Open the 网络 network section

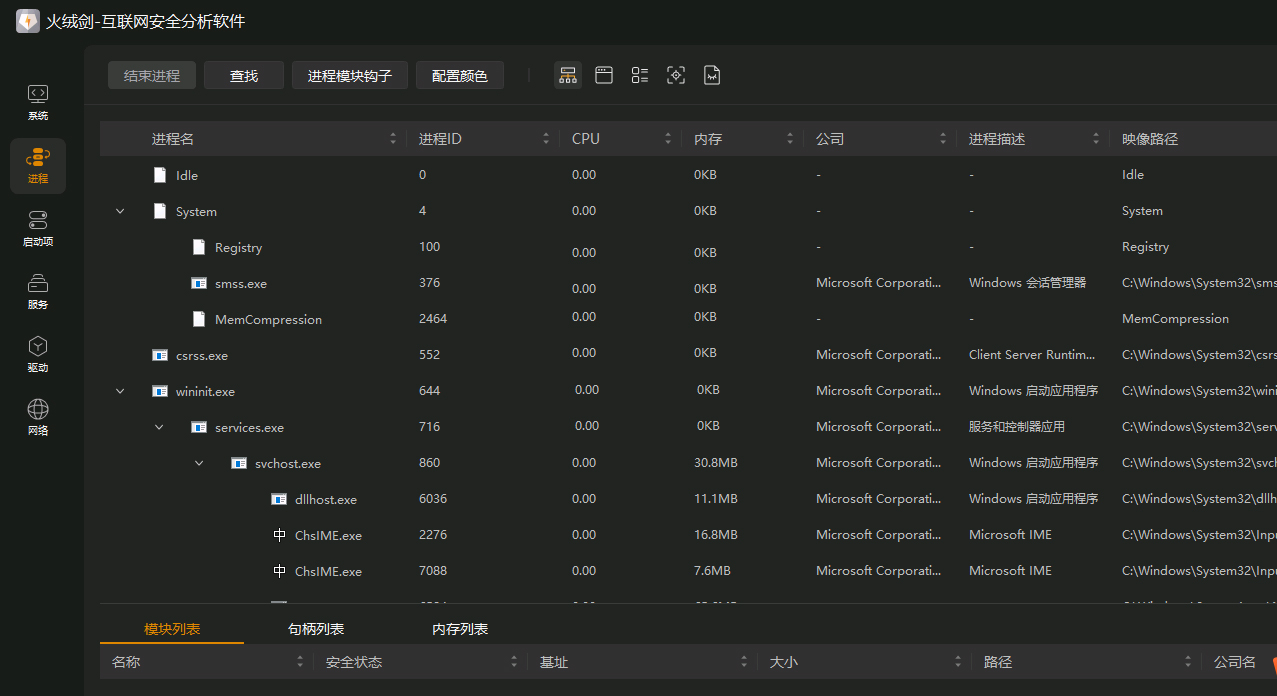[38, 417]
